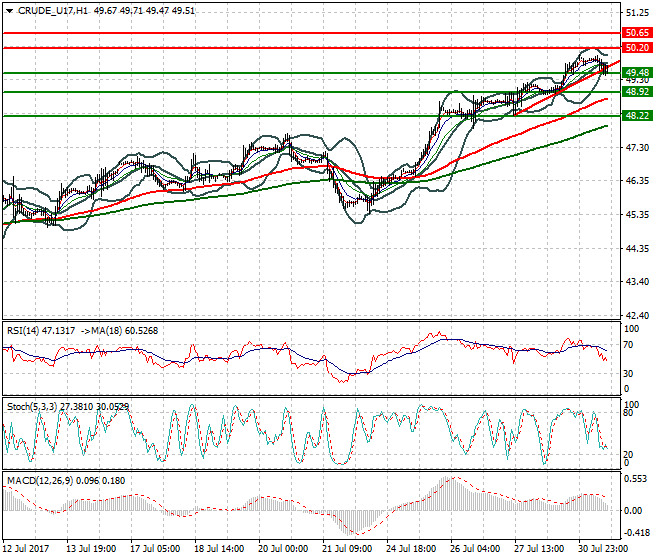Select the MA(18) 60.5268 label
Viewport: 660px width, 560px height.
click(x=125, y=331)
